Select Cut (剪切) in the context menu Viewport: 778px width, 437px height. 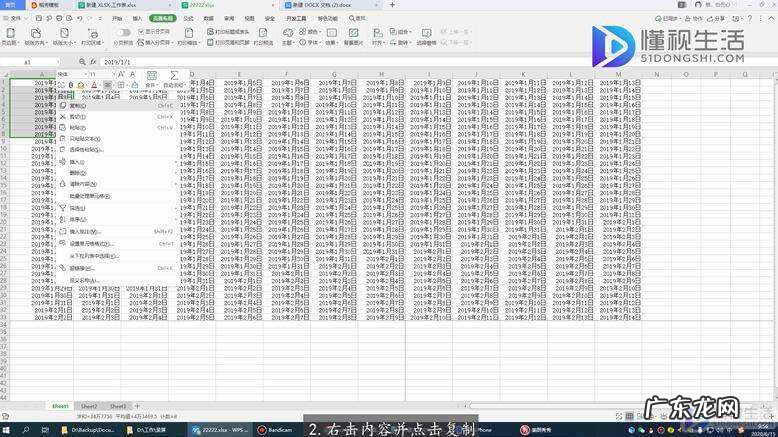pos(78,116)
